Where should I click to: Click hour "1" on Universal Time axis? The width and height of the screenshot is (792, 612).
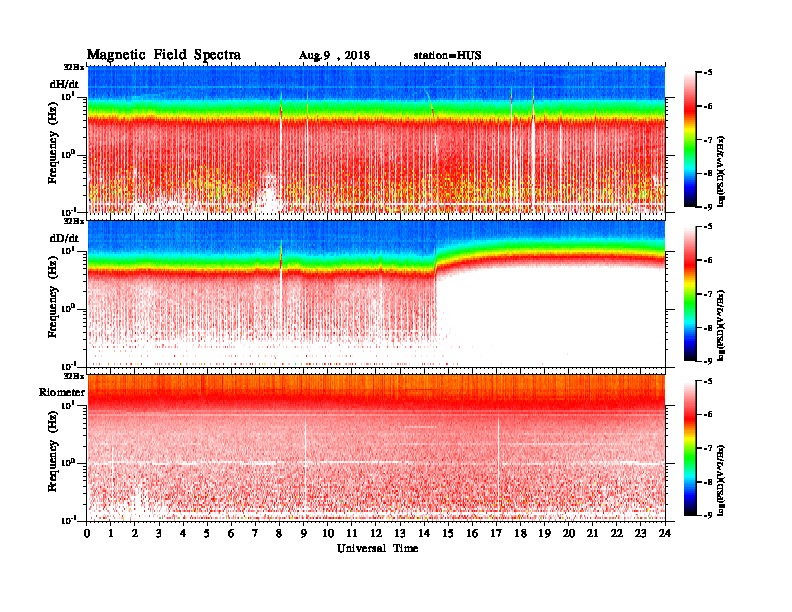pyautogui.click(x=111, y=533)
